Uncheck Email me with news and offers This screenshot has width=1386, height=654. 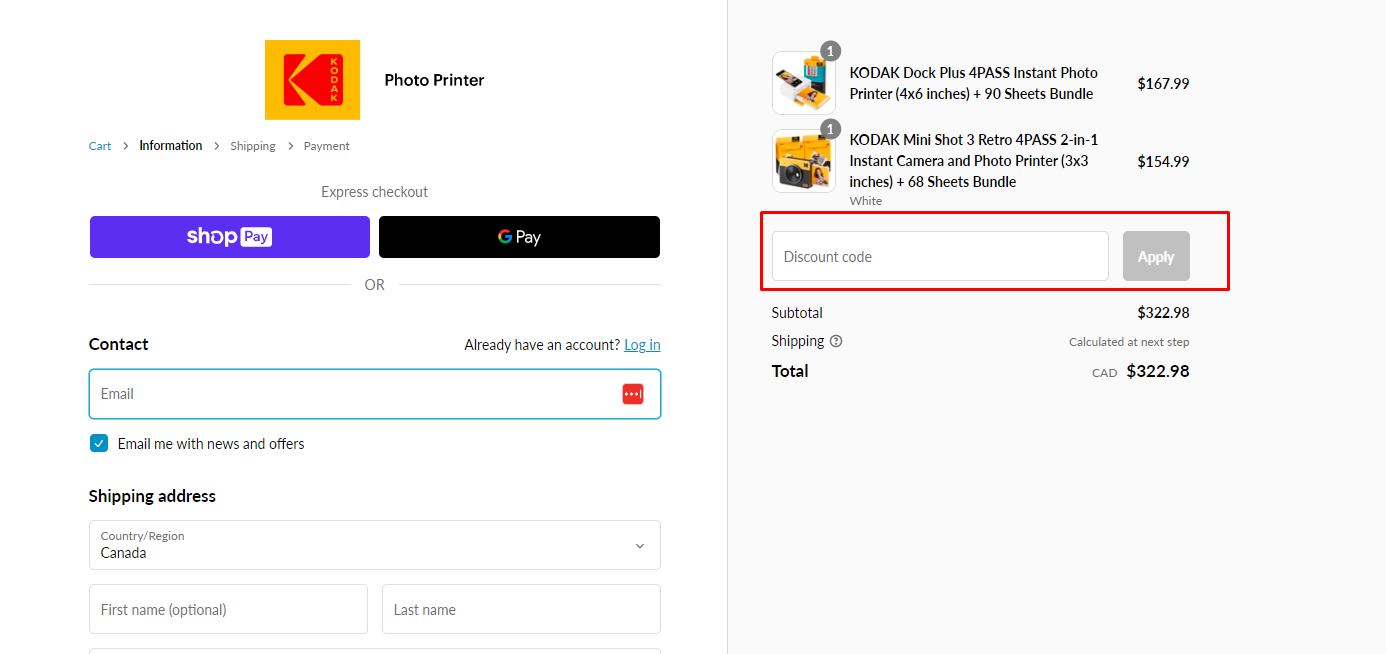pyautogui.click(x=99, y=444)
